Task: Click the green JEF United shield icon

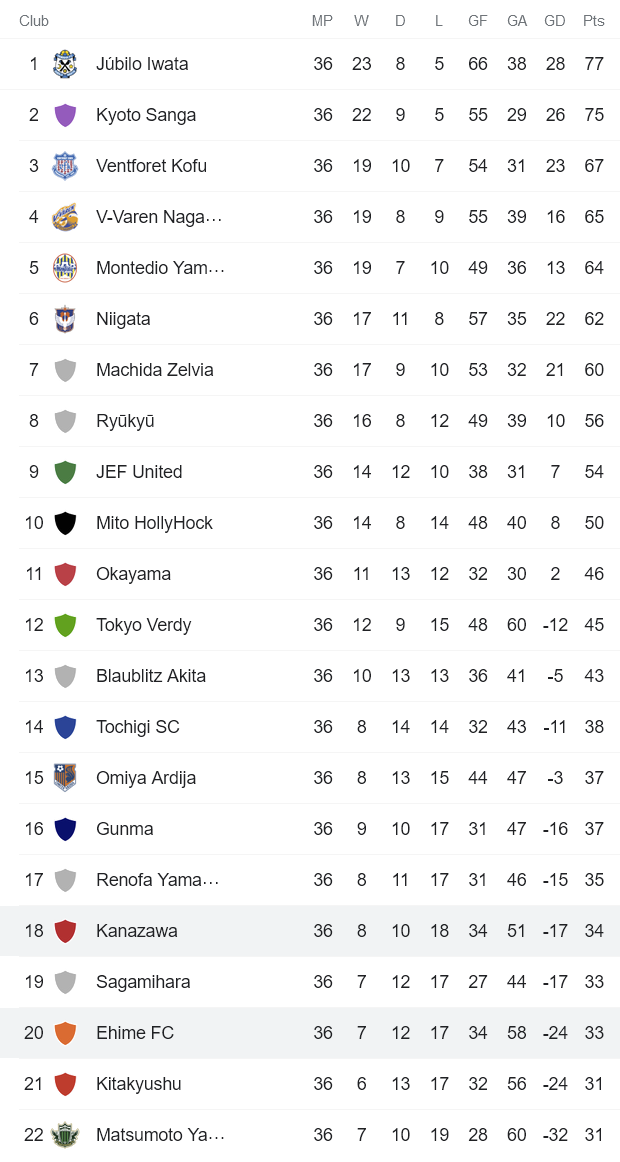Action: (x=65, y=472)
